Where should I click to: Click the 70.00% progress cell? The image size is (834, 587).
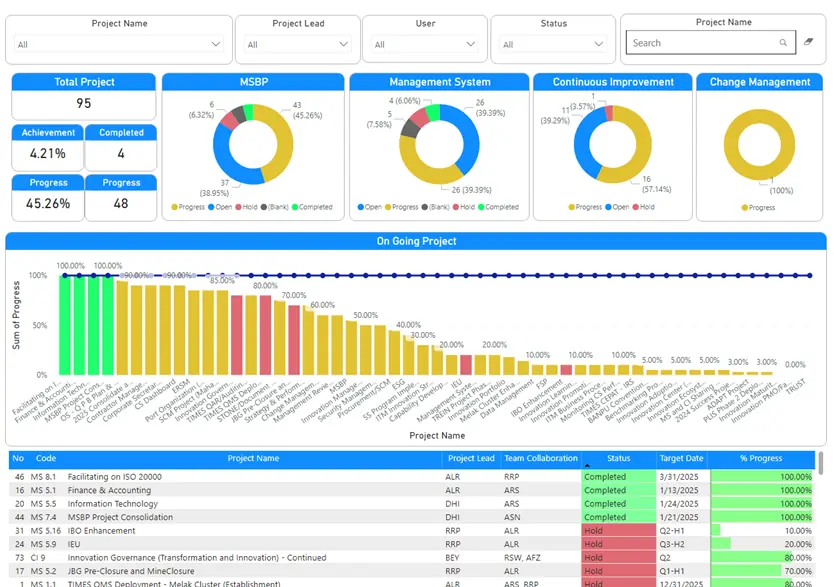[x=761, y=571]
